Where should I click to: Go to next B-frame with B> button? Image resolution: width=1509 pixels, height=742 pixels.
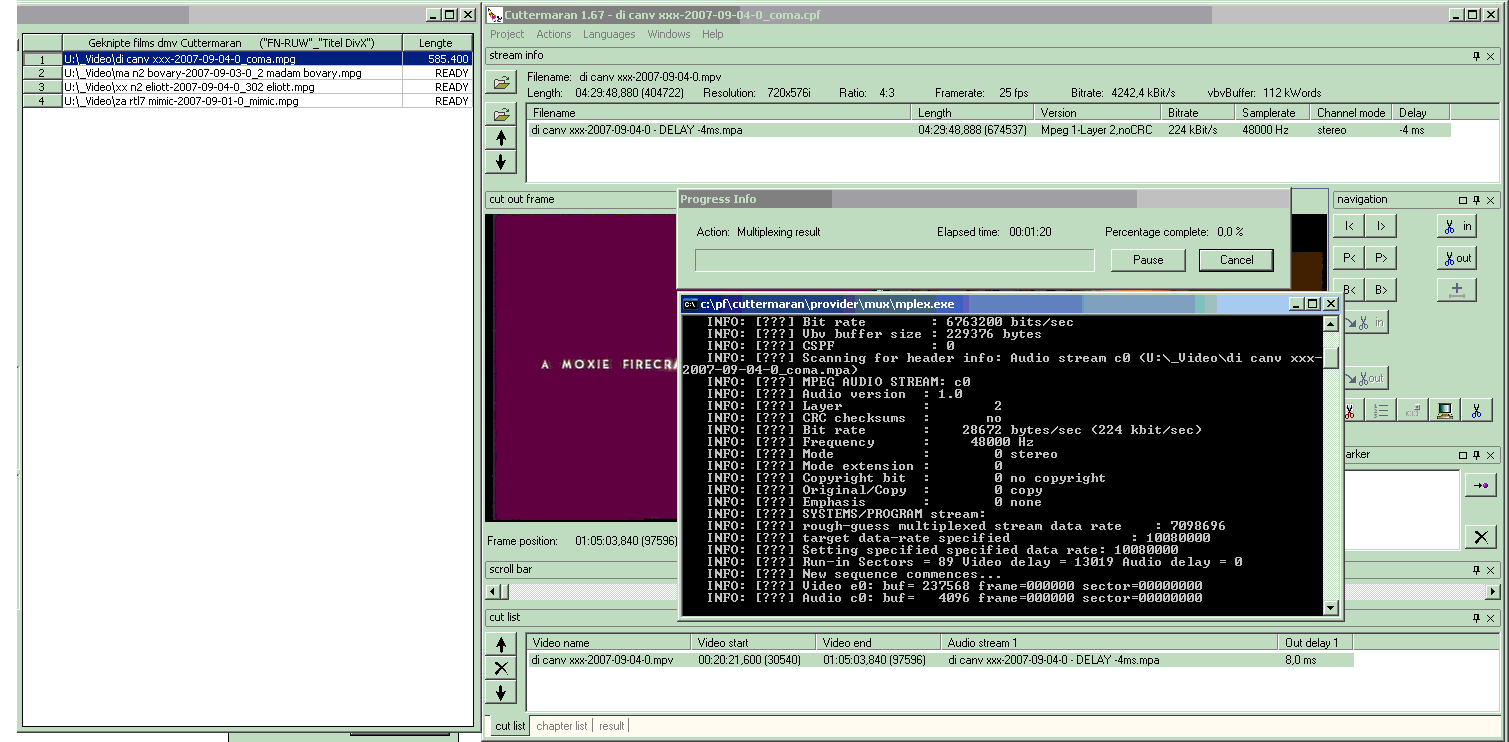pyautogui.click(x=1381, y=290)
